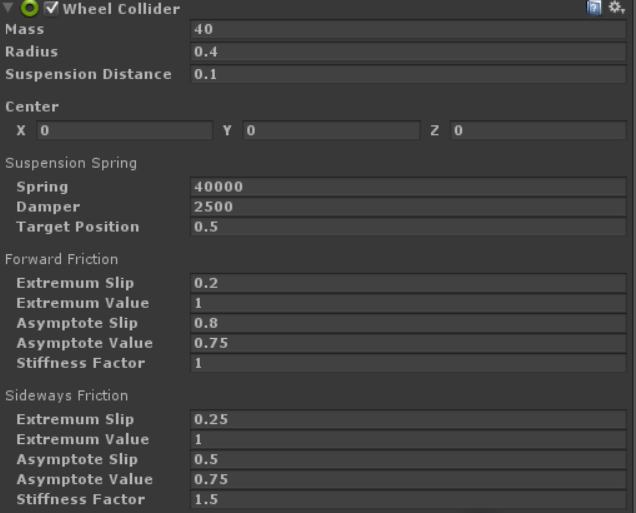Click Sideways Friction Extremum Slip field

pyautogui.click(x=408, y=419)
